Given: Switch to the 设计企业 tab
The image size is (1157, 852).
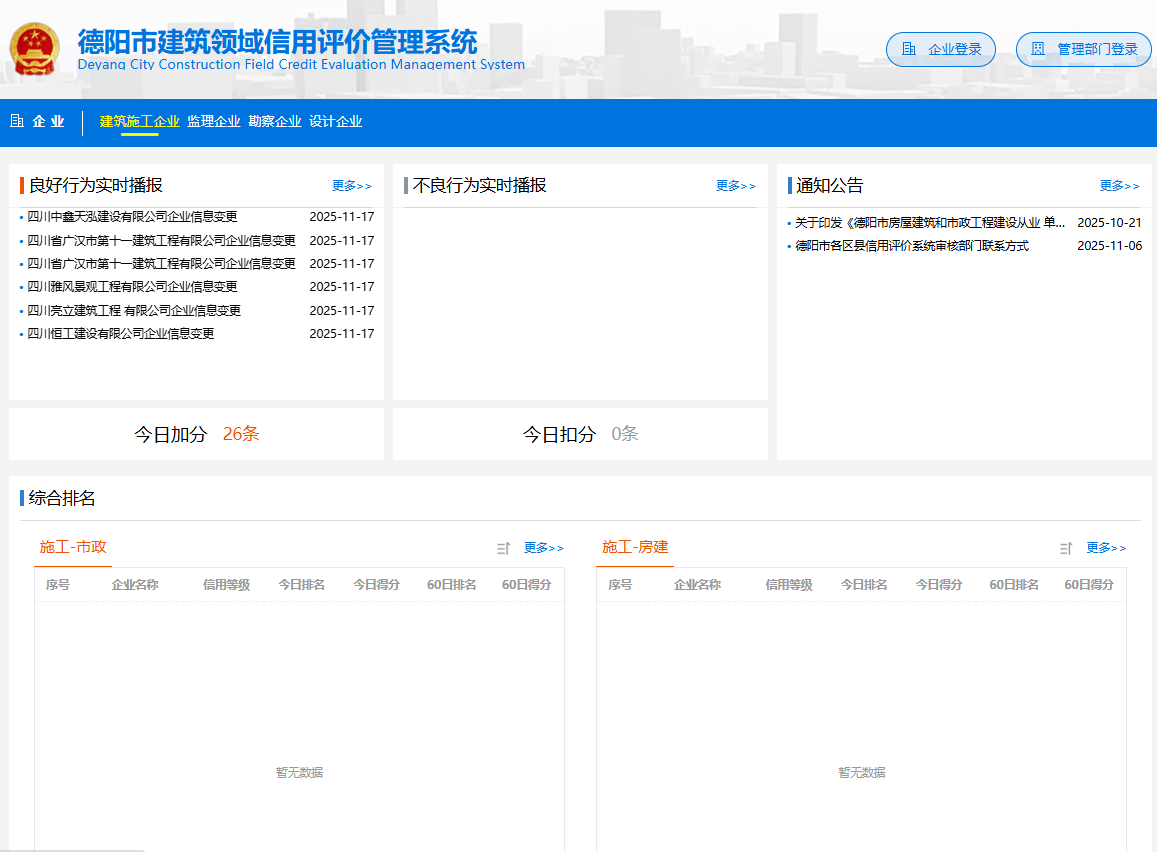Looking at the screenshot, I should click(335, 121).
